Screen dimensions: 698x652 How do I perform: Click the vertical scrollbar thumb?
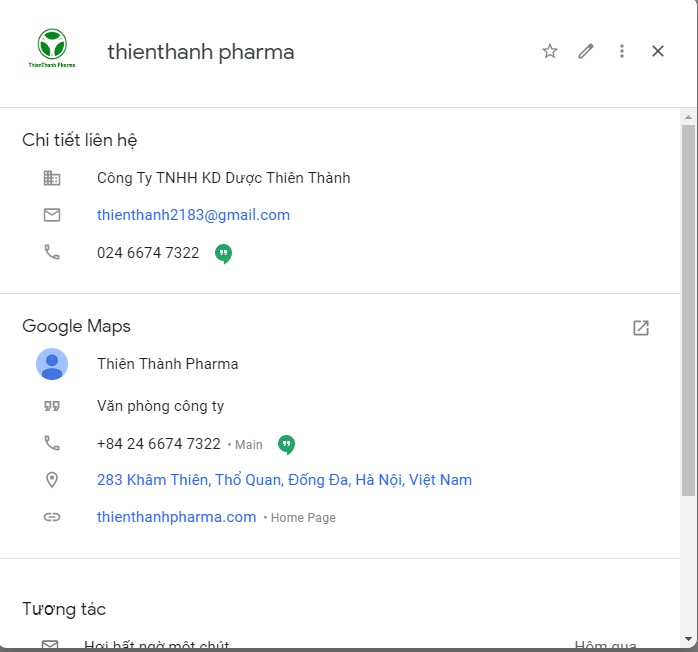tap(688, 310)
